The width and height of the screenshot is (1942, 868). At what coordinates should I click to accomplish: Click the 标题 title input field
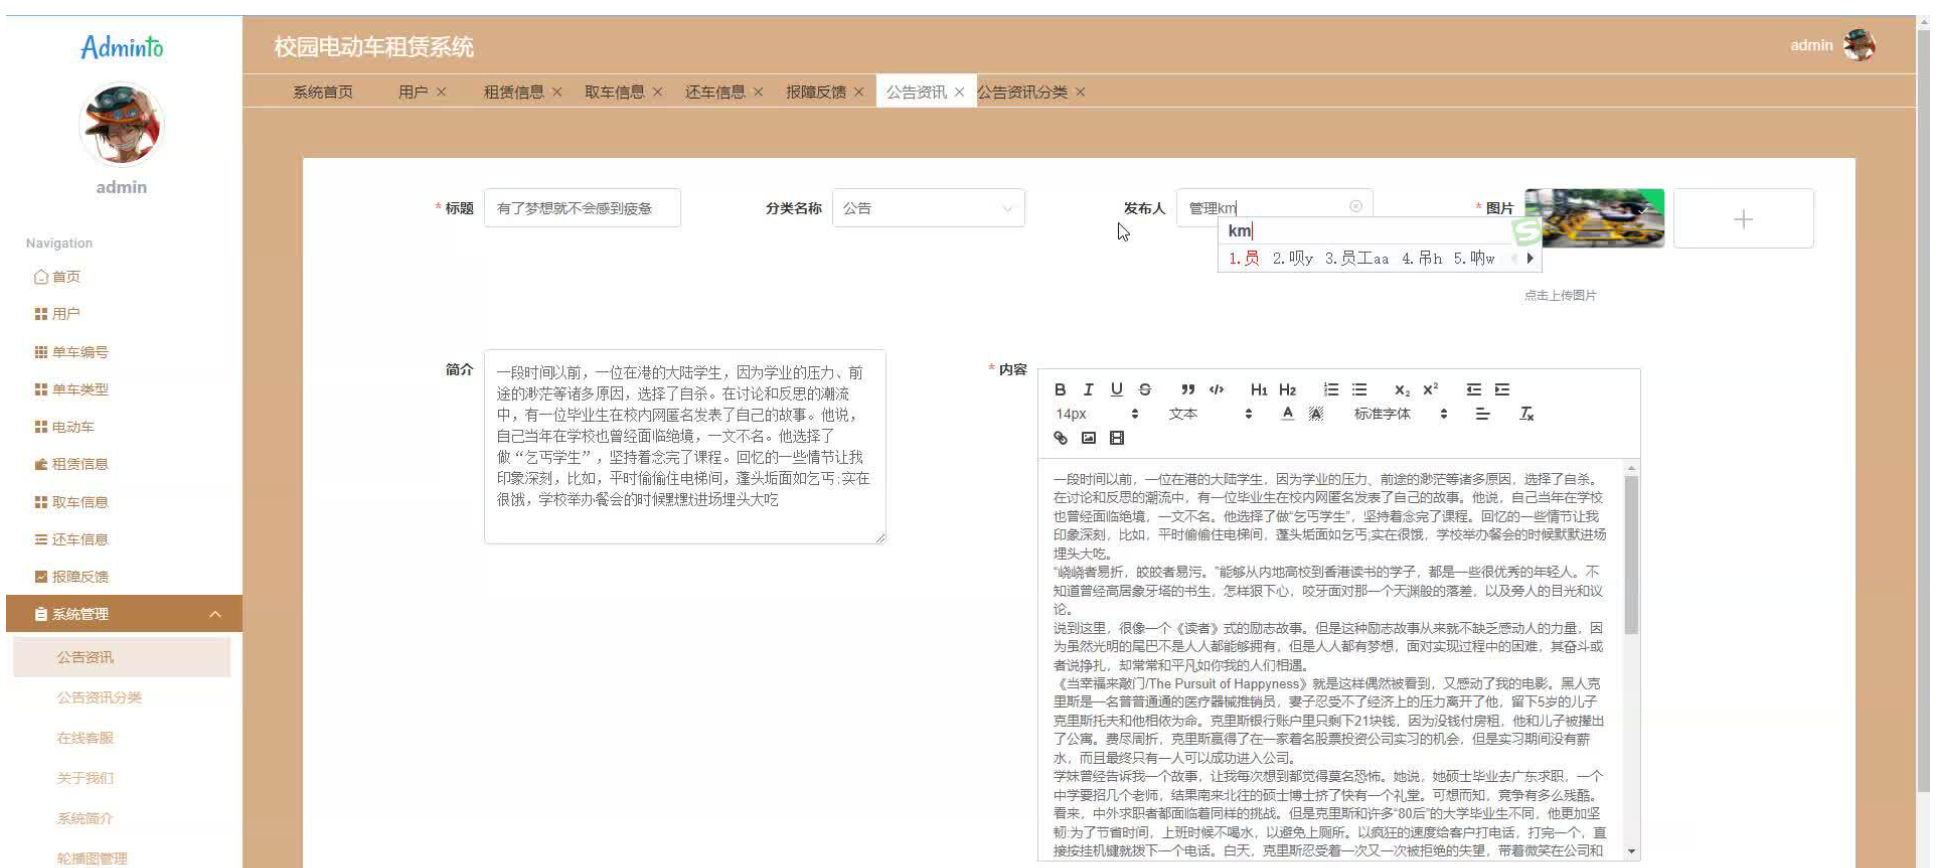582,208
